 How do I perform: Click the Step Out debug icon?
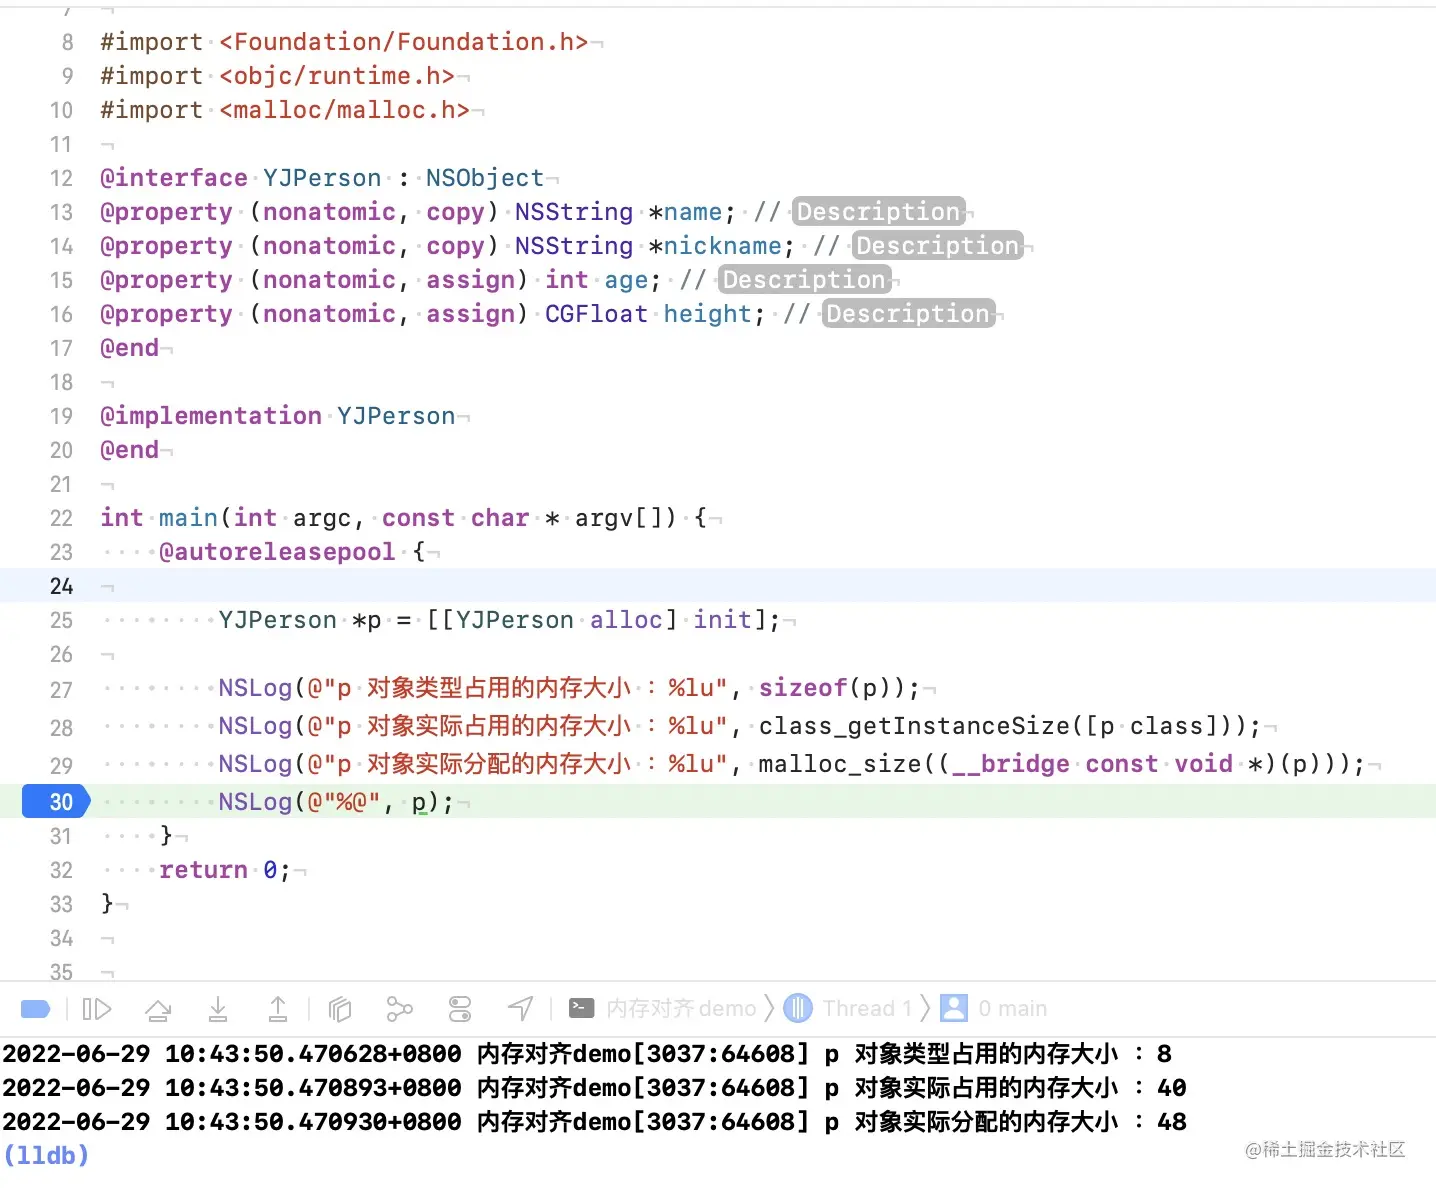tap(278, 1009)
